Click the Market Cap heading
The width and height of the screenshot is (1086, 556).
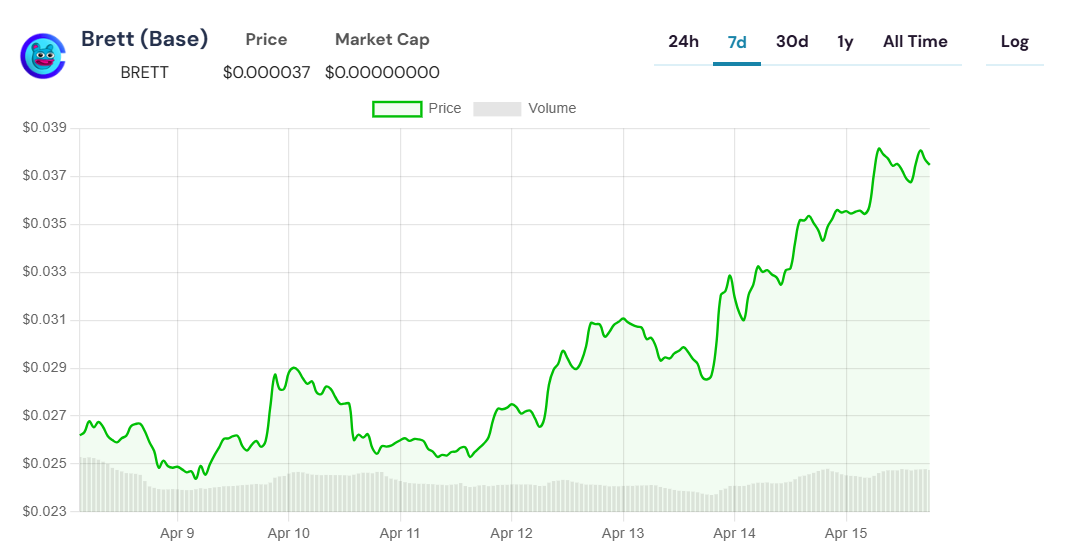point(382,39)
